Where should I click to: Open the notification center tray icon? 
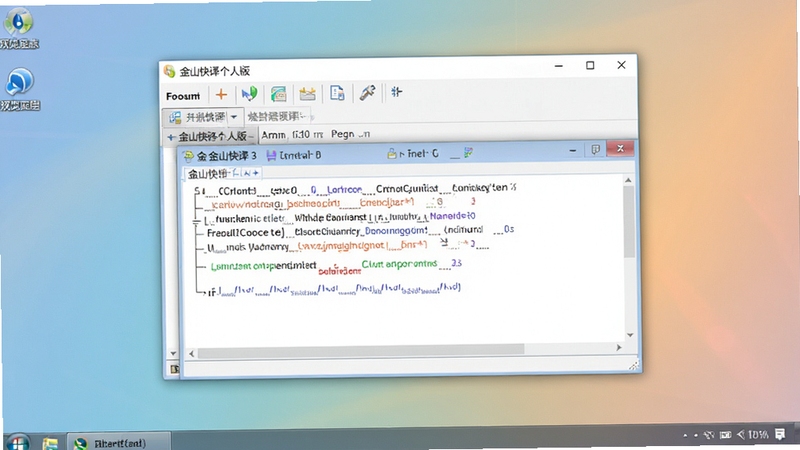pos(780,434)
